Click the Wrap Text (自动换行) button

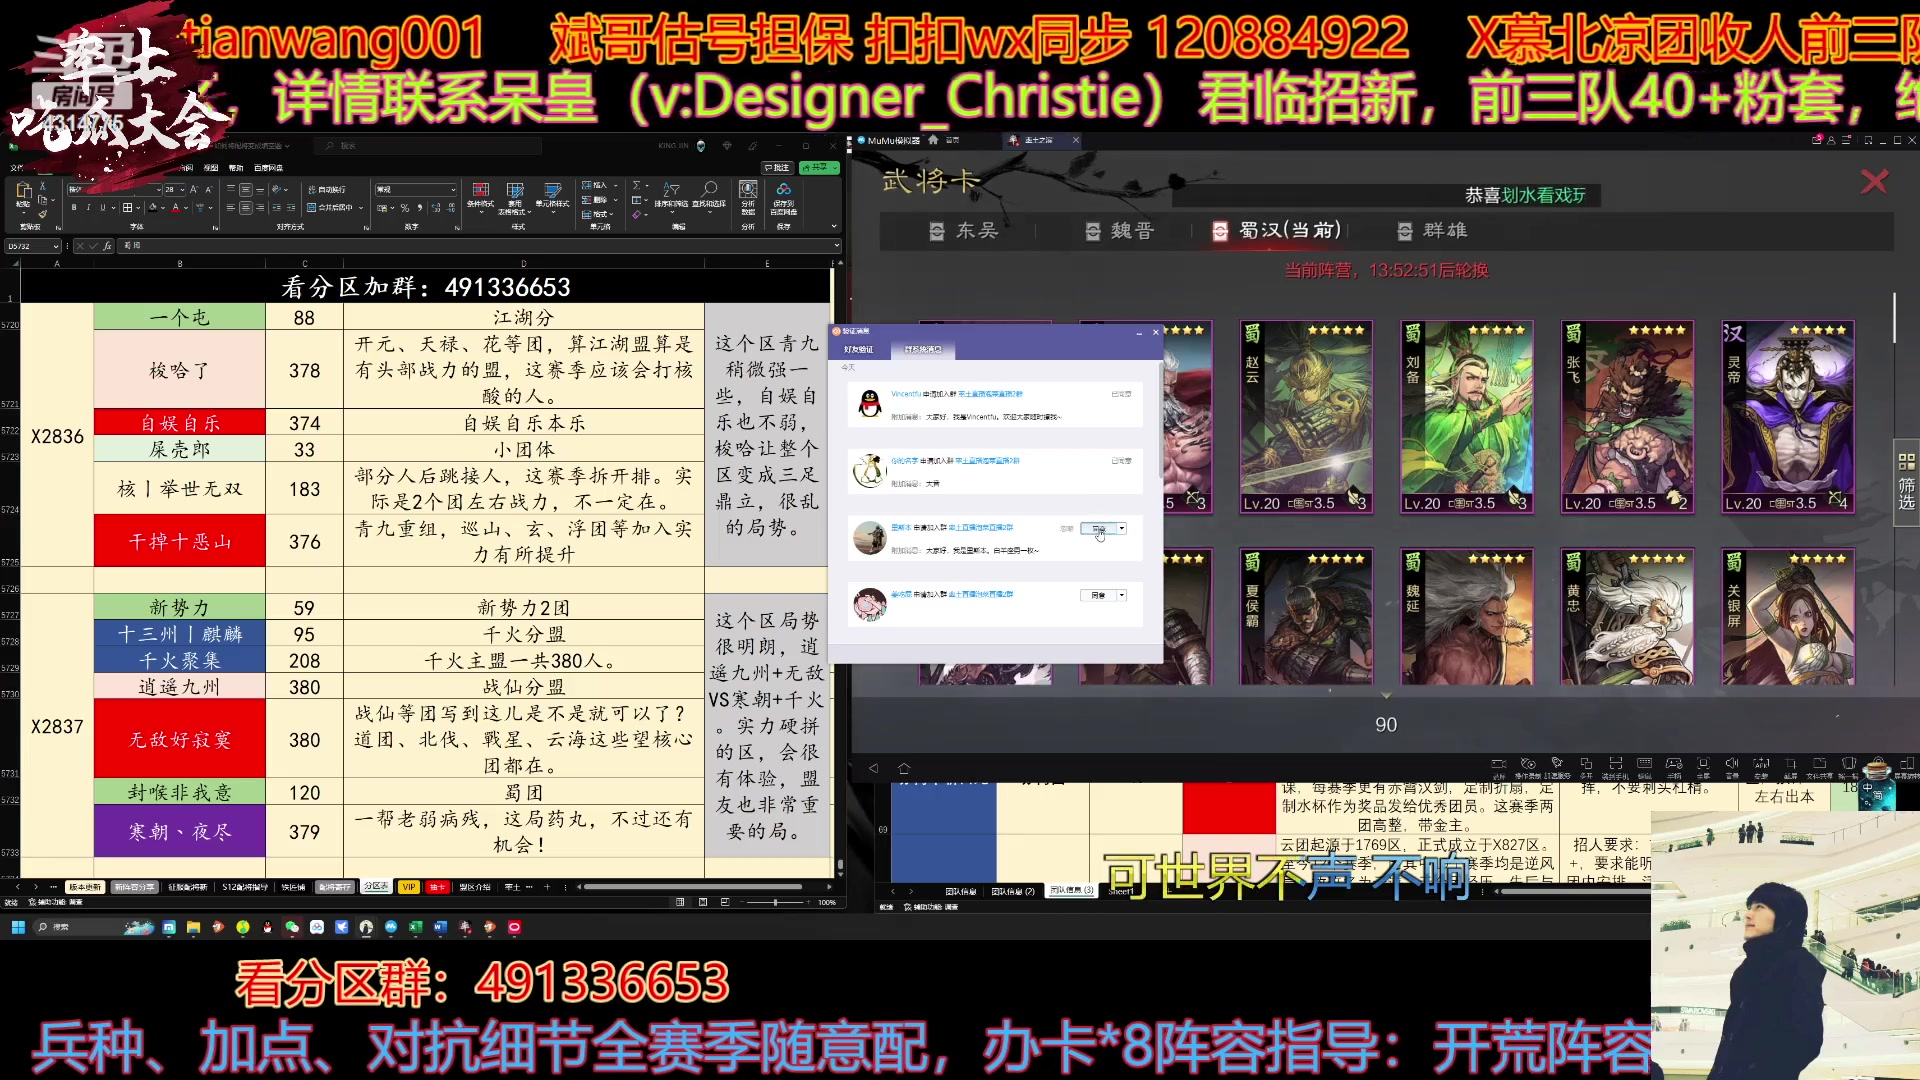[327, 189]
